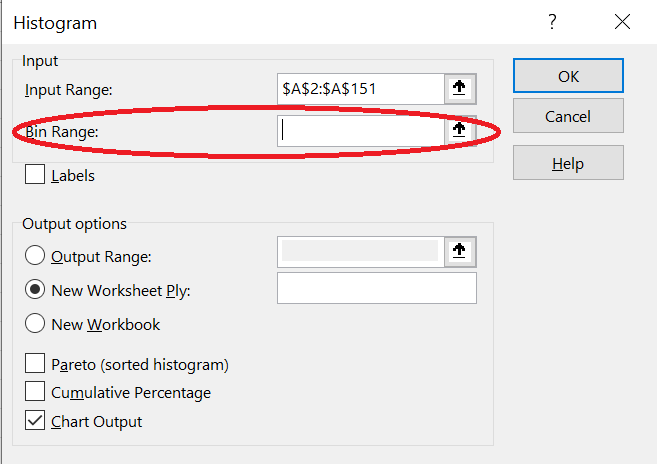Screen dimensions: 657x464
Task: Click the New Worksheet Ply name field
Action: click(x=376, y=289)
